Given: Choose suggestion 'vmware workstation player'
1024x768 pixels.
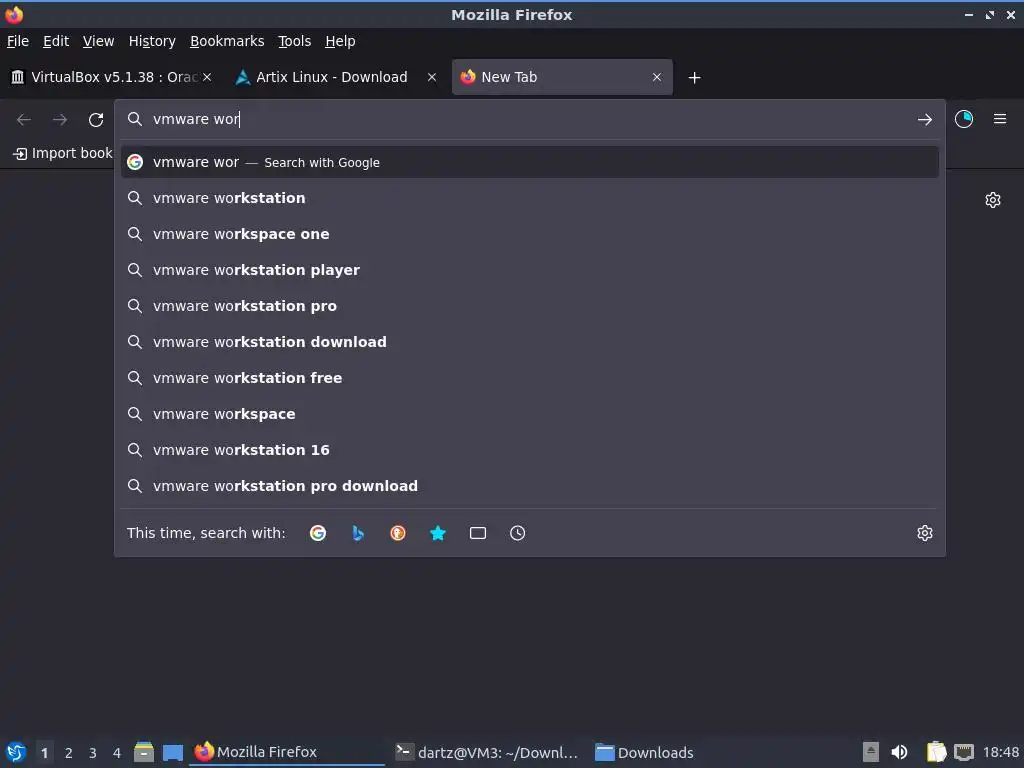Looking at the screenshot, I should 530,270.
